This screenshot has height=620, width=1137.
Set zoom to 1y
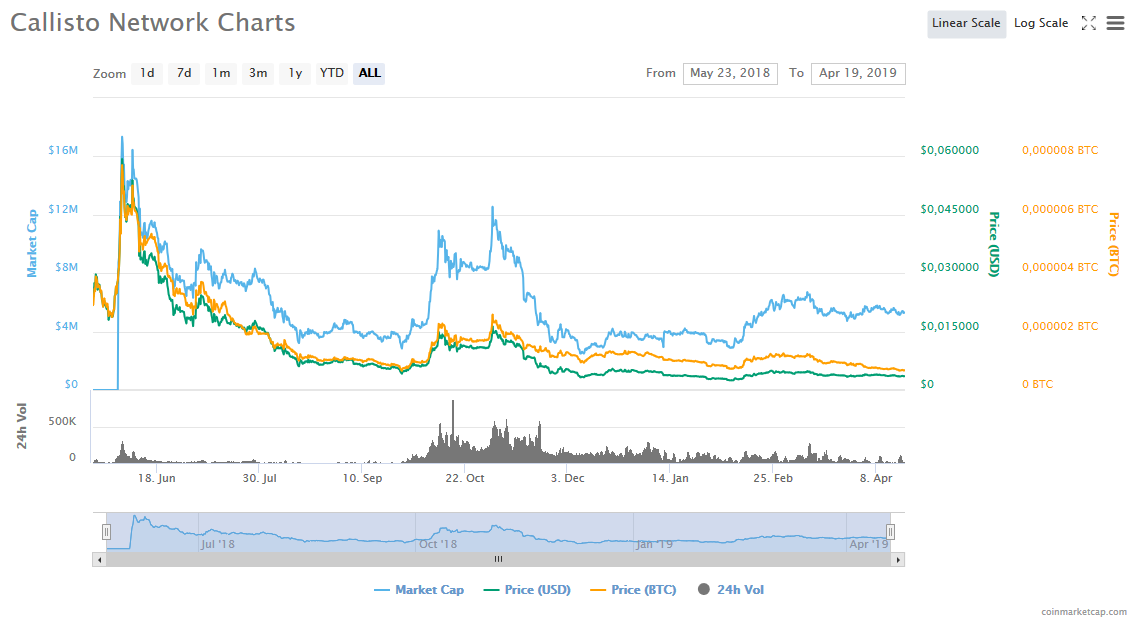tap(295, 73)
